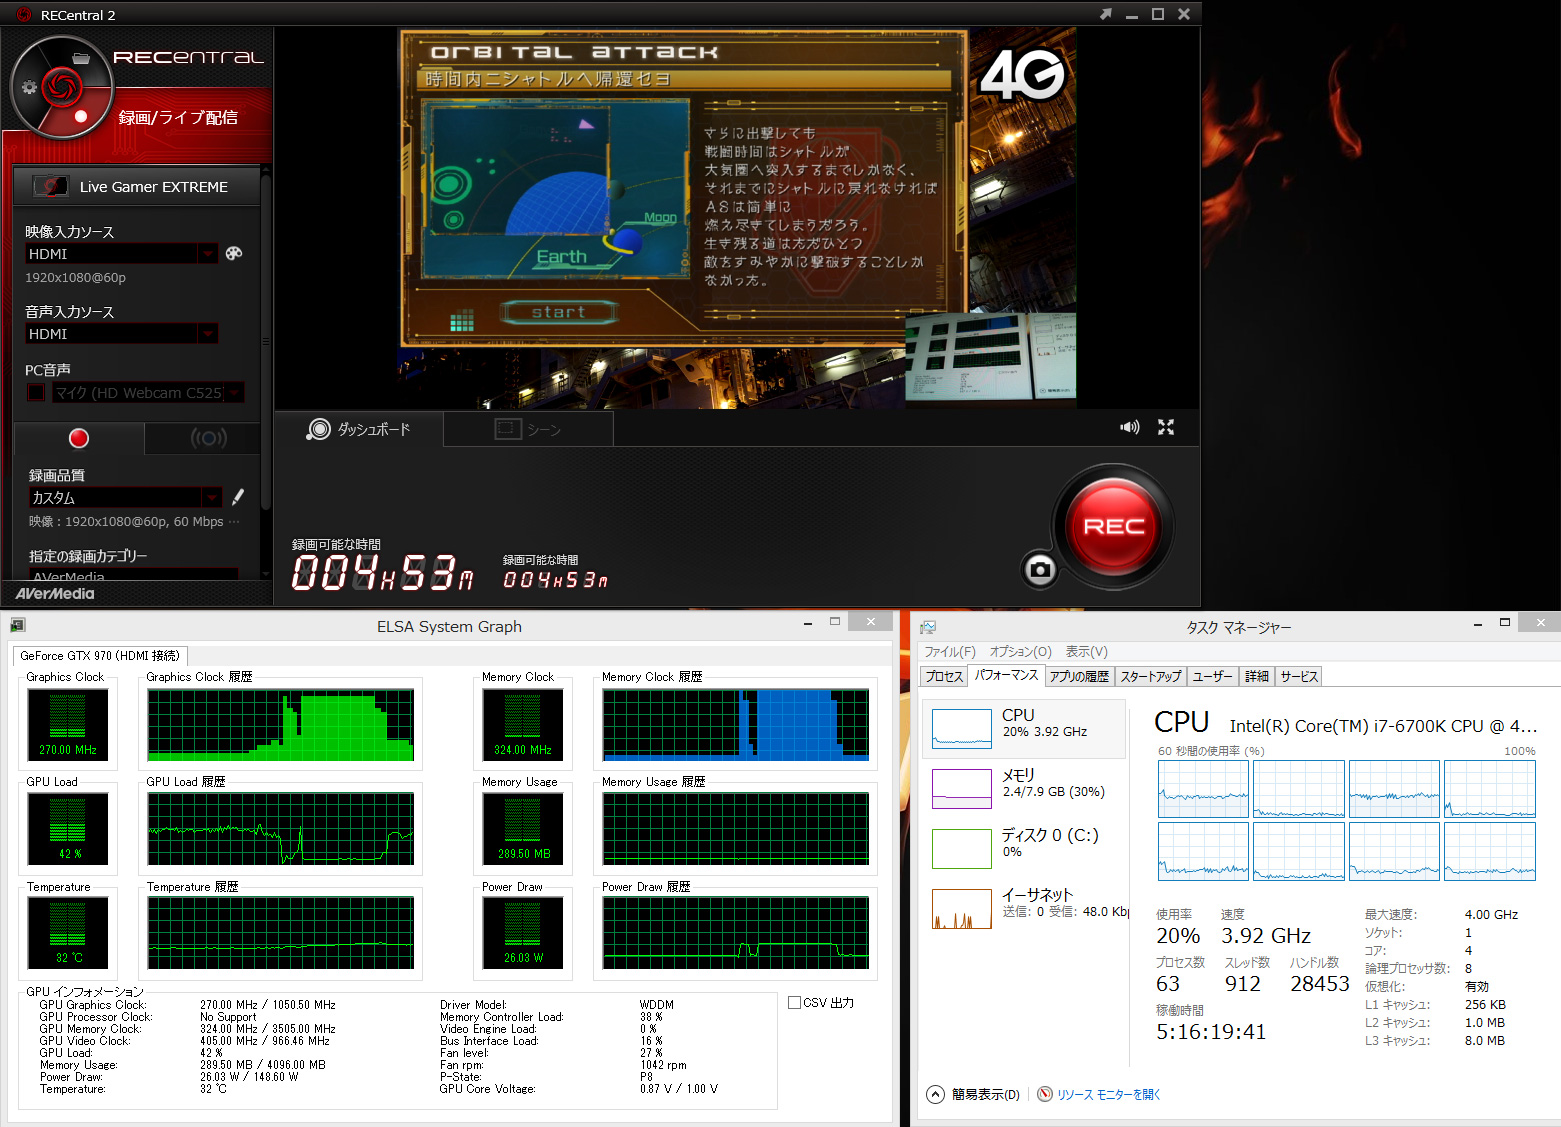
Task: Switch to the ユーザー tab
Action: (1213, 677)
